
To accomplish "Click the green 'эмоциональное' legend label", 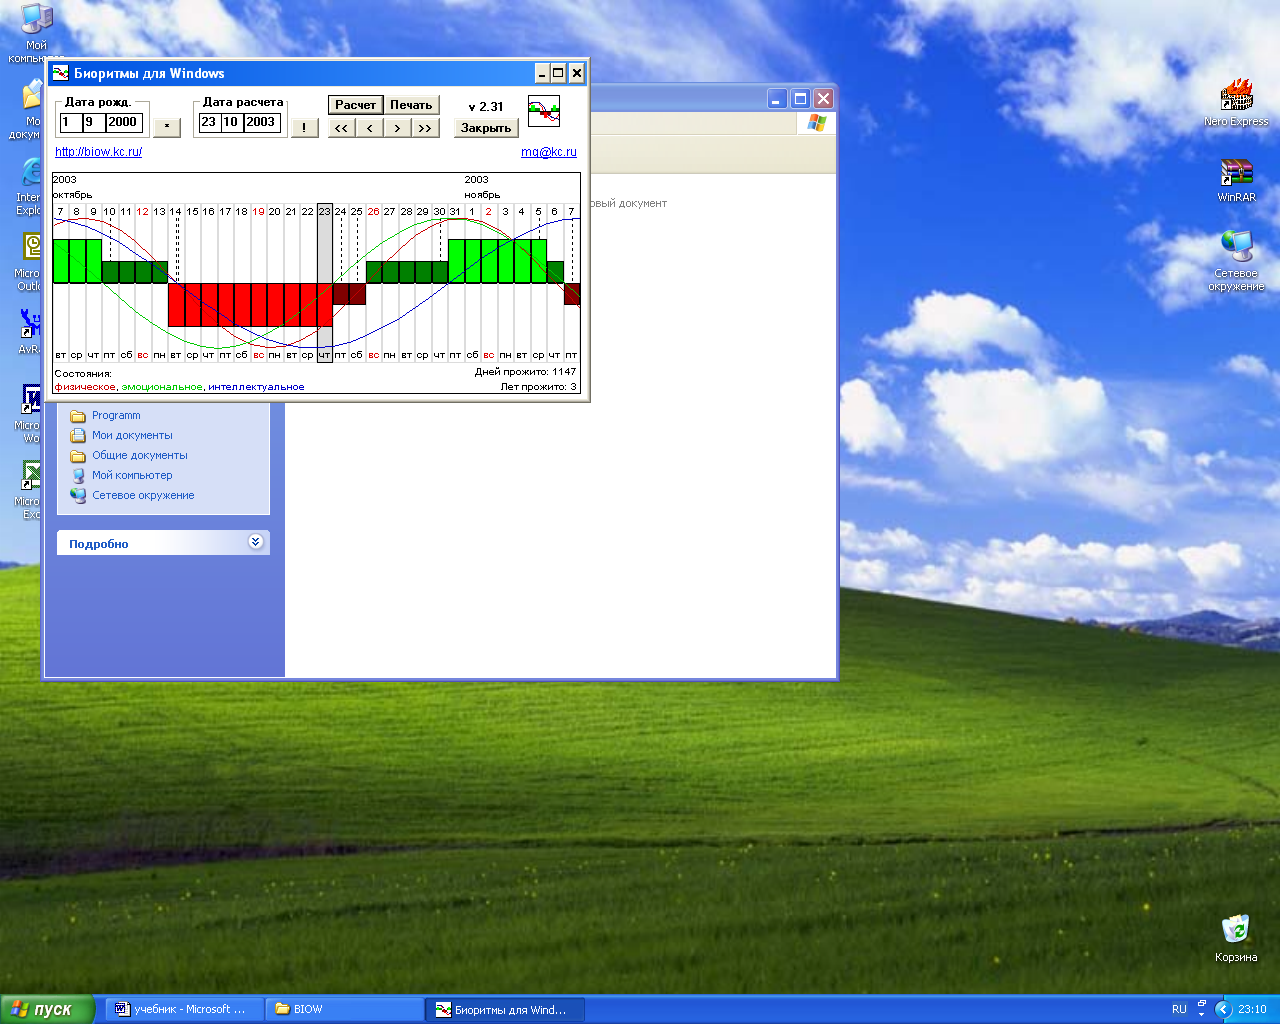I will click(162, 387).
